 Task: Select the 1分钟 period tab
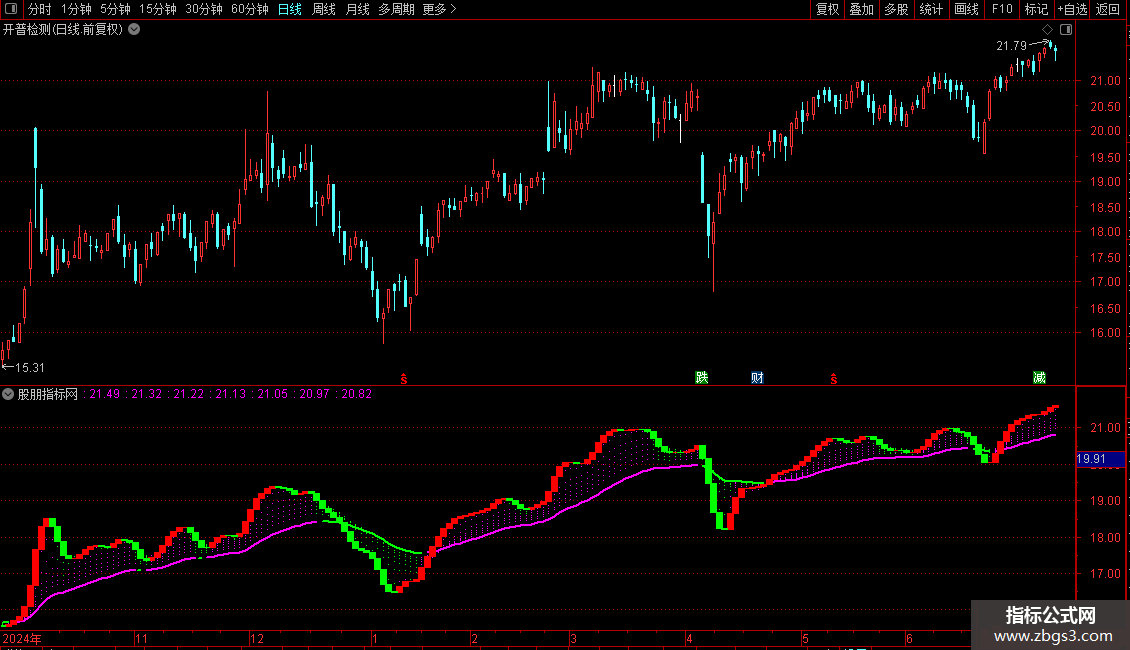tap(76, 9)
